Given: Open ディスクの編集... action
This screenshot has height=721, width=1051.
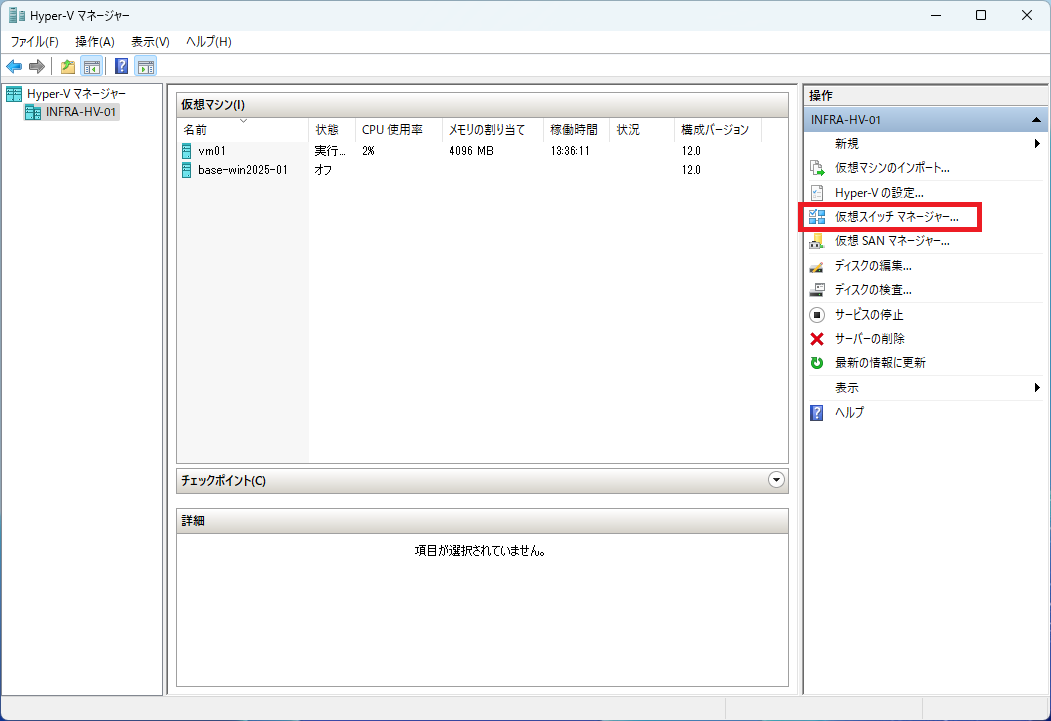Looking at the screenshot, I should tap(873, 266).
